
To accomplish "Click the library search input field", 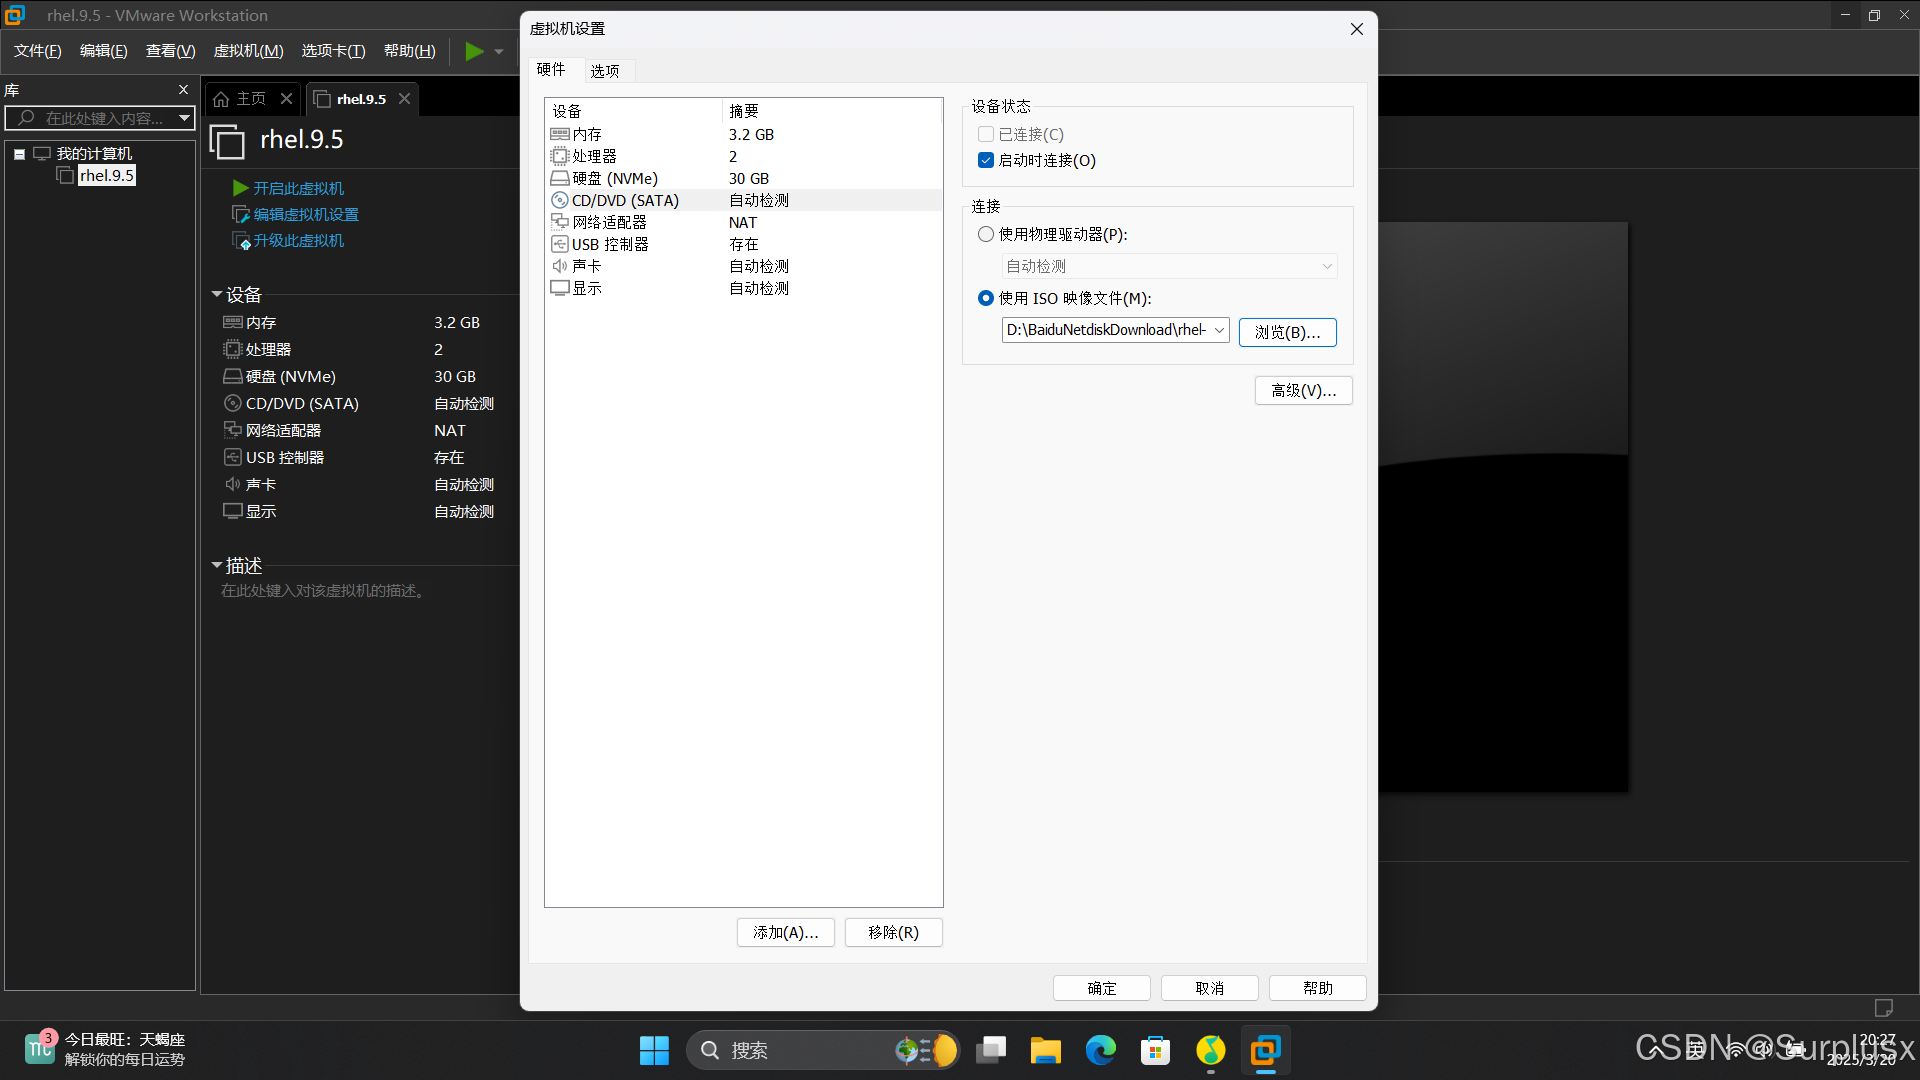I will pos(105,118).
